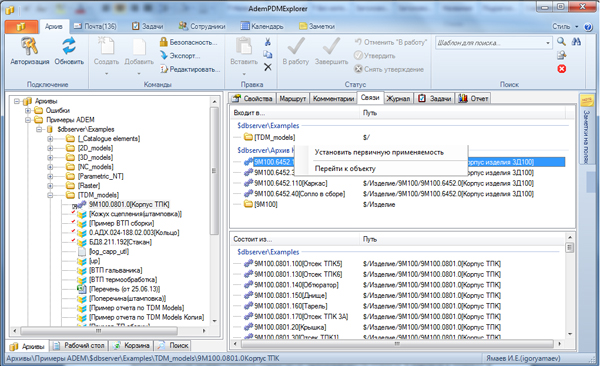
Task: Switch to the Маршрут tab
Action: pyautogui.click(x=293, y=99)
